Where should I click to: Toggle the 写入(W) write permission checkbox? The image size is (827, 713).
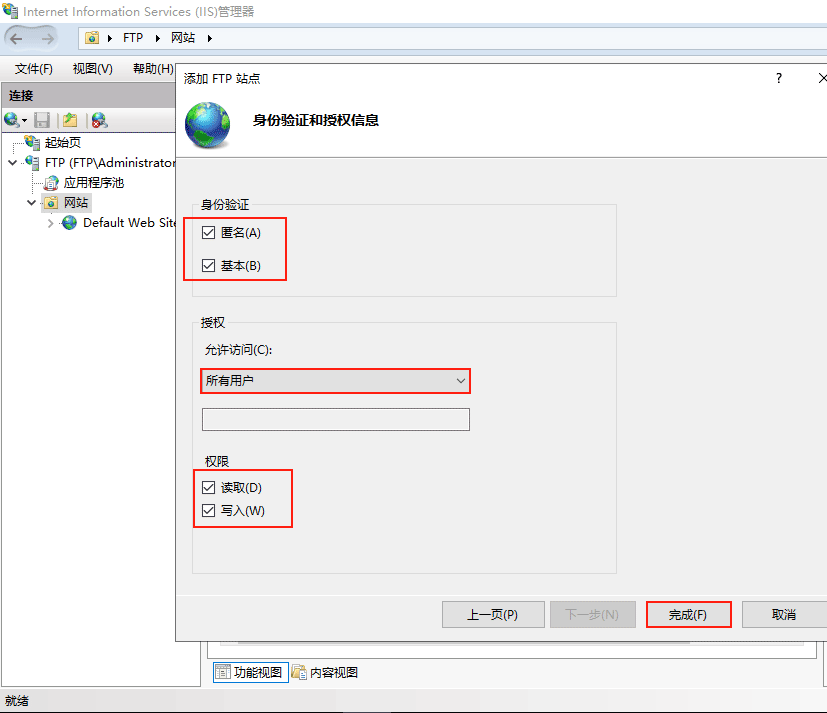pyautogui.click(x=208, y=510)
